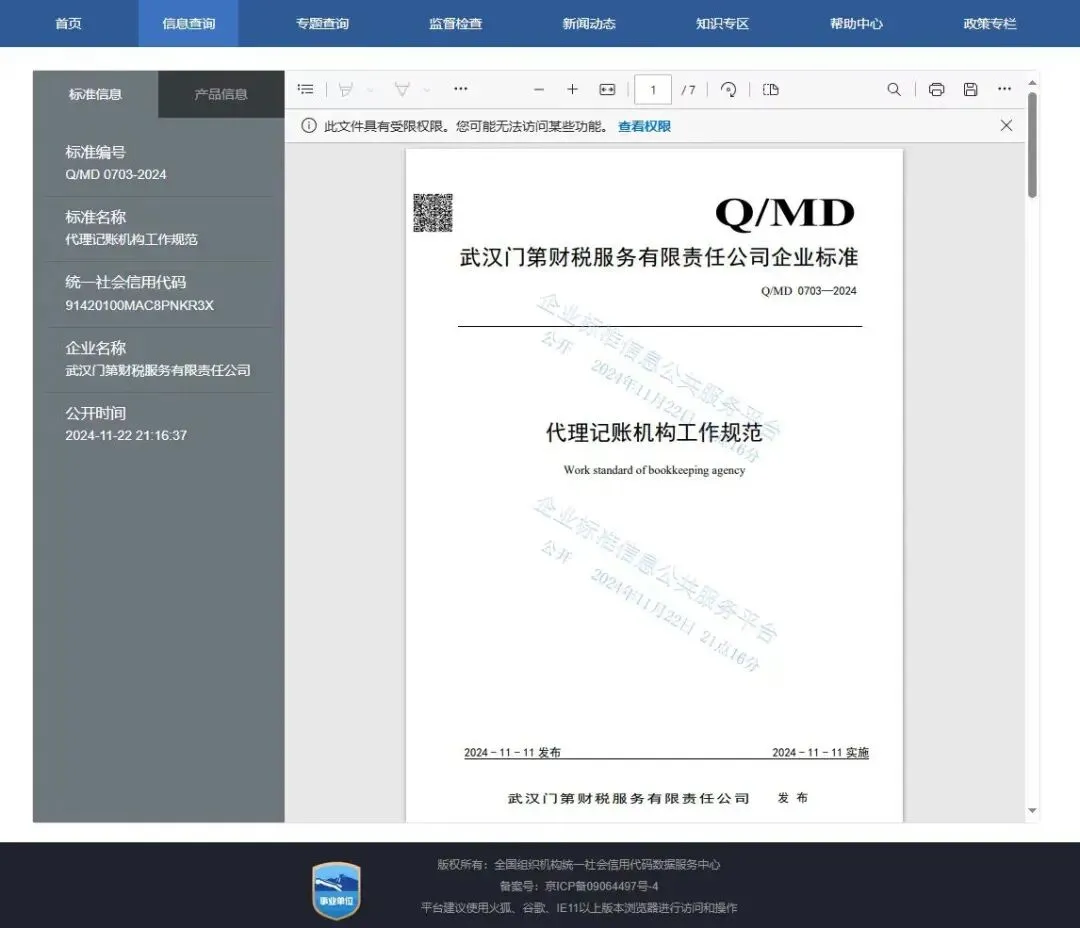This screenshot has height=928, width=1080.
Task: Dismiss the restricted permissions notice bar
Action: (x=1006, y=125)
